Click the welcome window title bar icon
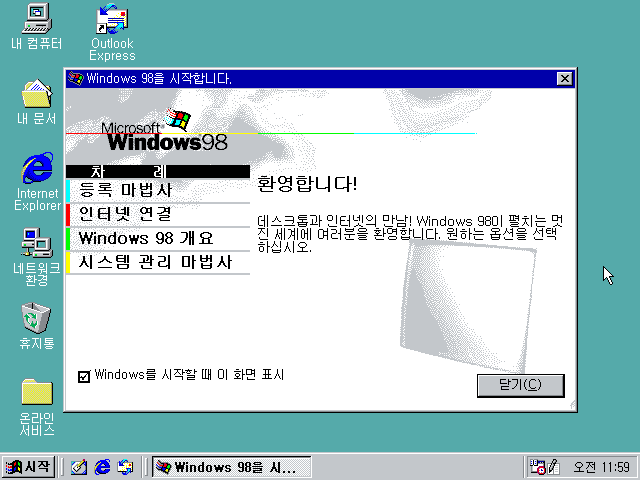This screenshot has width=640, height=480. pyautogui.click(x=76, y=78)
